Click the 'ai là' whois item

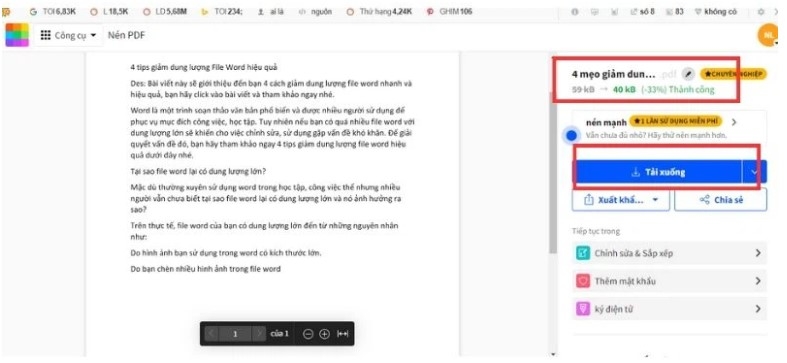coord(270,12)
